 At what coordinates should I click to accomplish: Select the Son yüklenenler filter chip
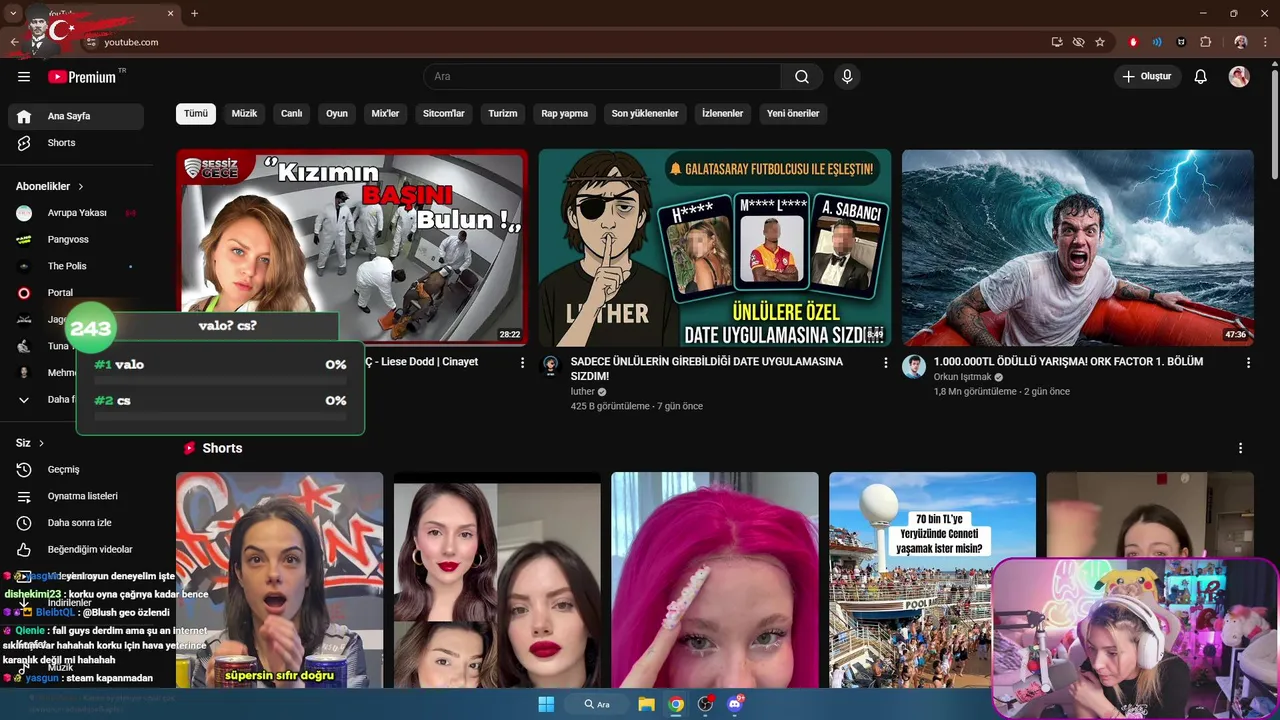(x=645, y=114)
